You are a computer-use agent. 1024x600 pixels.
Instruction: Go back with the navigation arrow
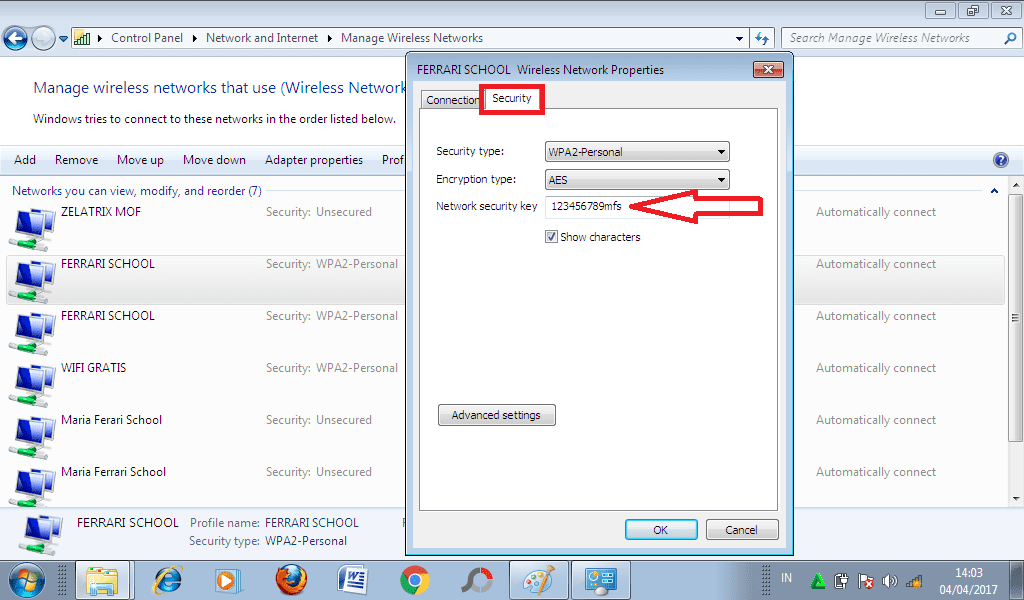pos(15,39)
